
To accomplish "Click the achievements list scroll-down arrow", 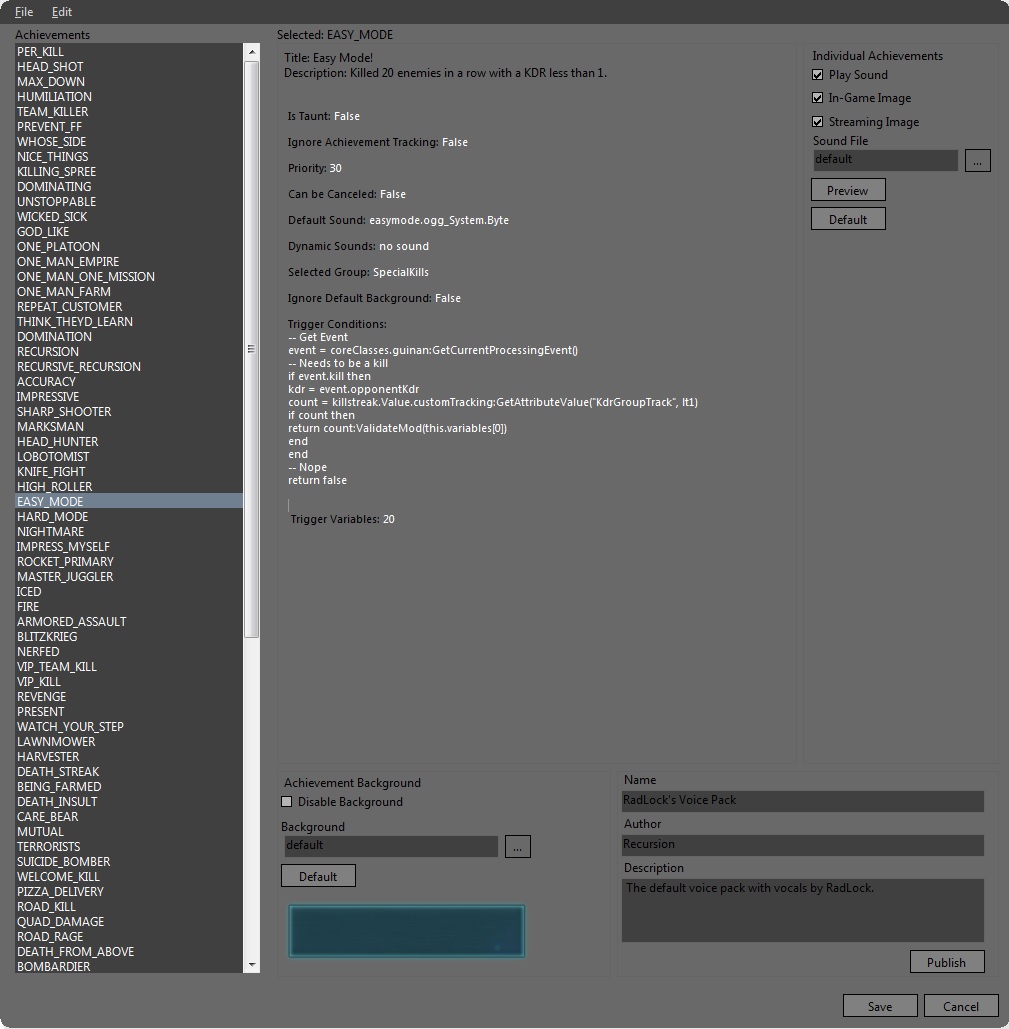I will (x=251, y=965).
